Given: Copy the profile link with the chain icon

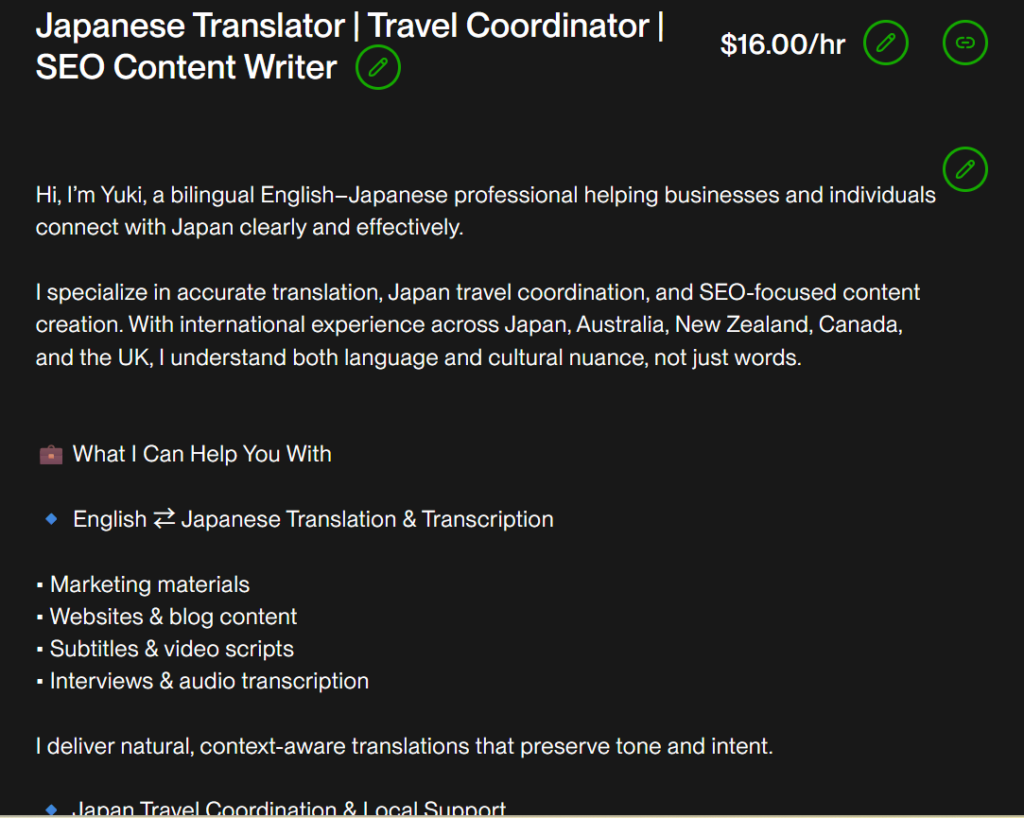Looking at the screenshot, I should click(965, 43).
